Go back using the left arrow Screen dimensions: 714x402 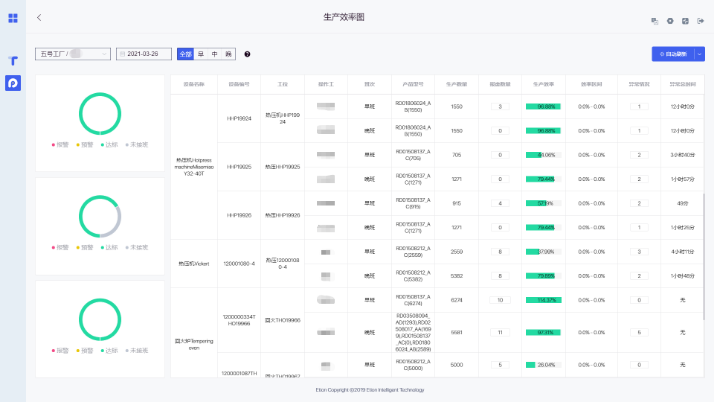[39, 17]
